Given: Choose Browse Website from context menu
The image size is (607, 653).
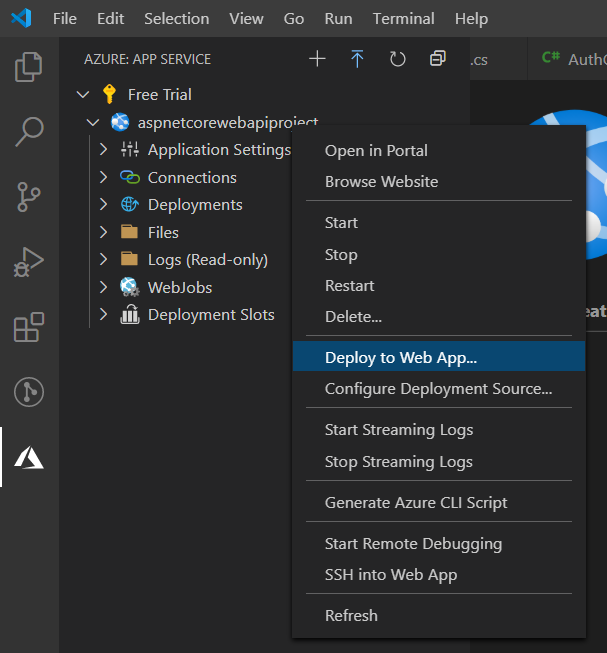Looking at the screenshot, I should click(439, 182).
